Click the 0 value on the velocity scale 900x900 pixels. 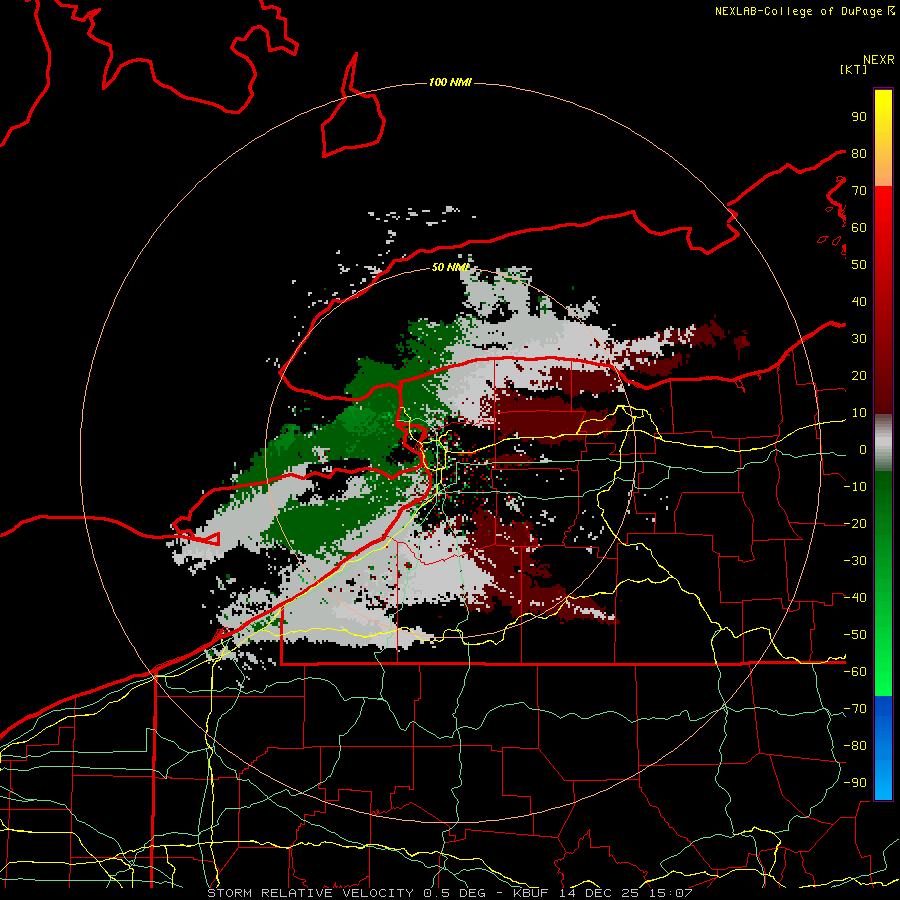(x=863, y=450)
